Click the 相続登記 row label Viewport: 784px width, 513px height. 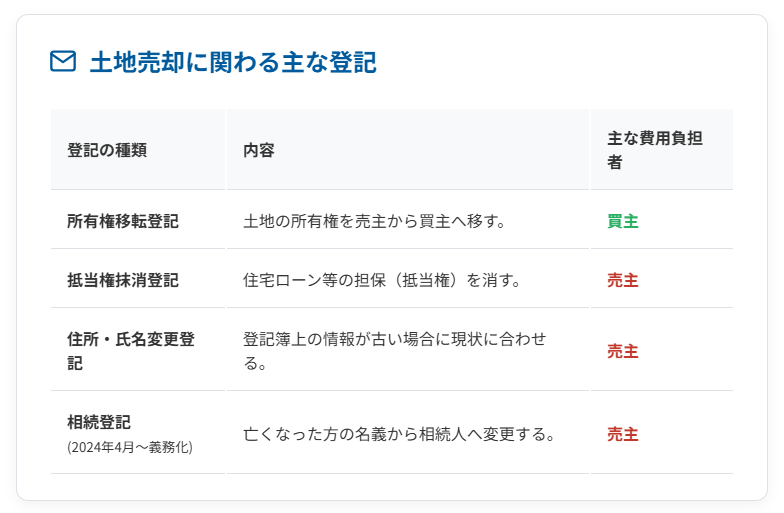99,422
